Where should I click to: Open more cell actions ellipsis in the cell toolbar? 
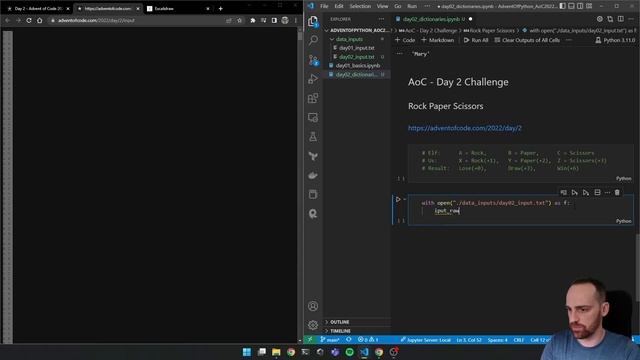point(607,192)
